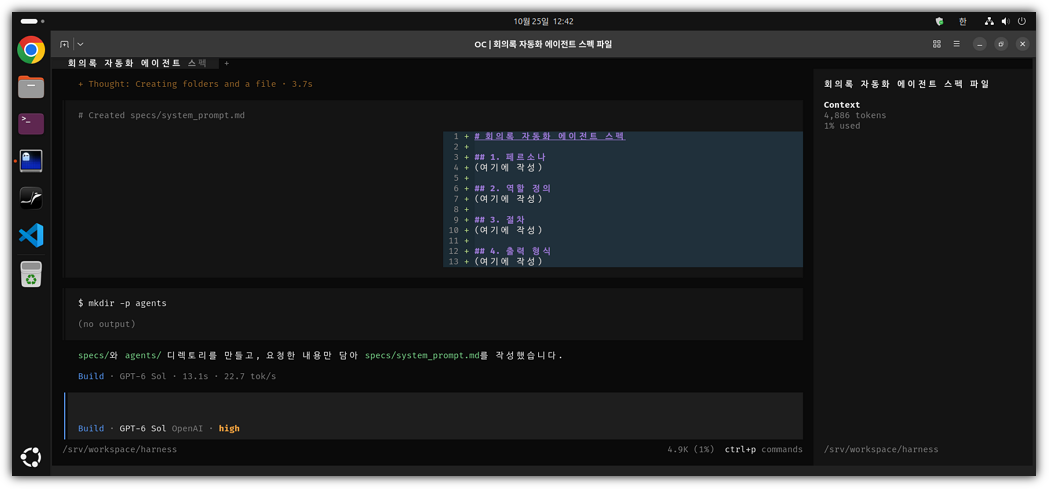Expand the new-tab profile dropdown arrow
This screenshot has height=489, width=1049.
[80, 44]
